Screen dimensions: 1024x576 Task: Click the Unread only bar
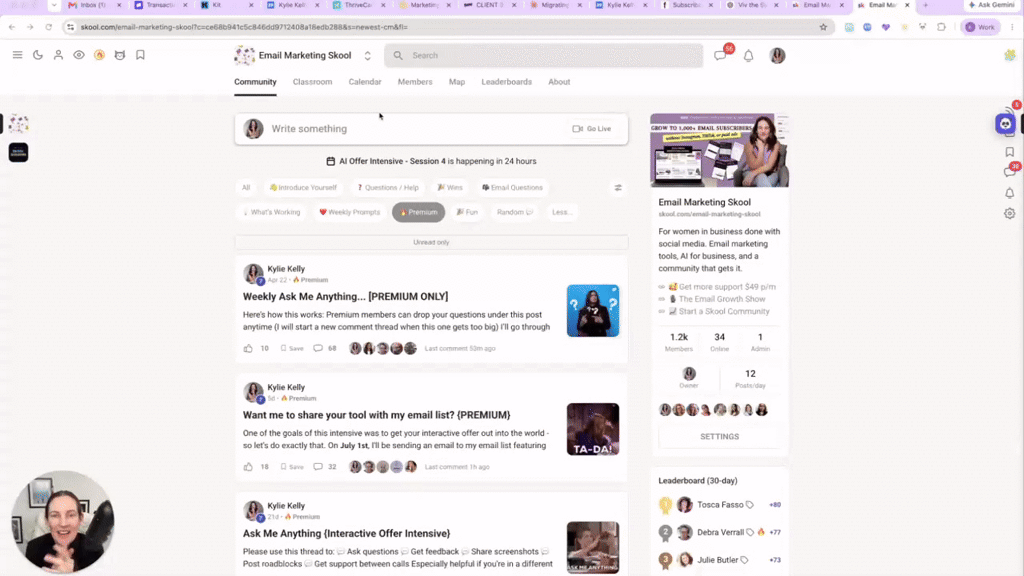click(x=431, y=242)
